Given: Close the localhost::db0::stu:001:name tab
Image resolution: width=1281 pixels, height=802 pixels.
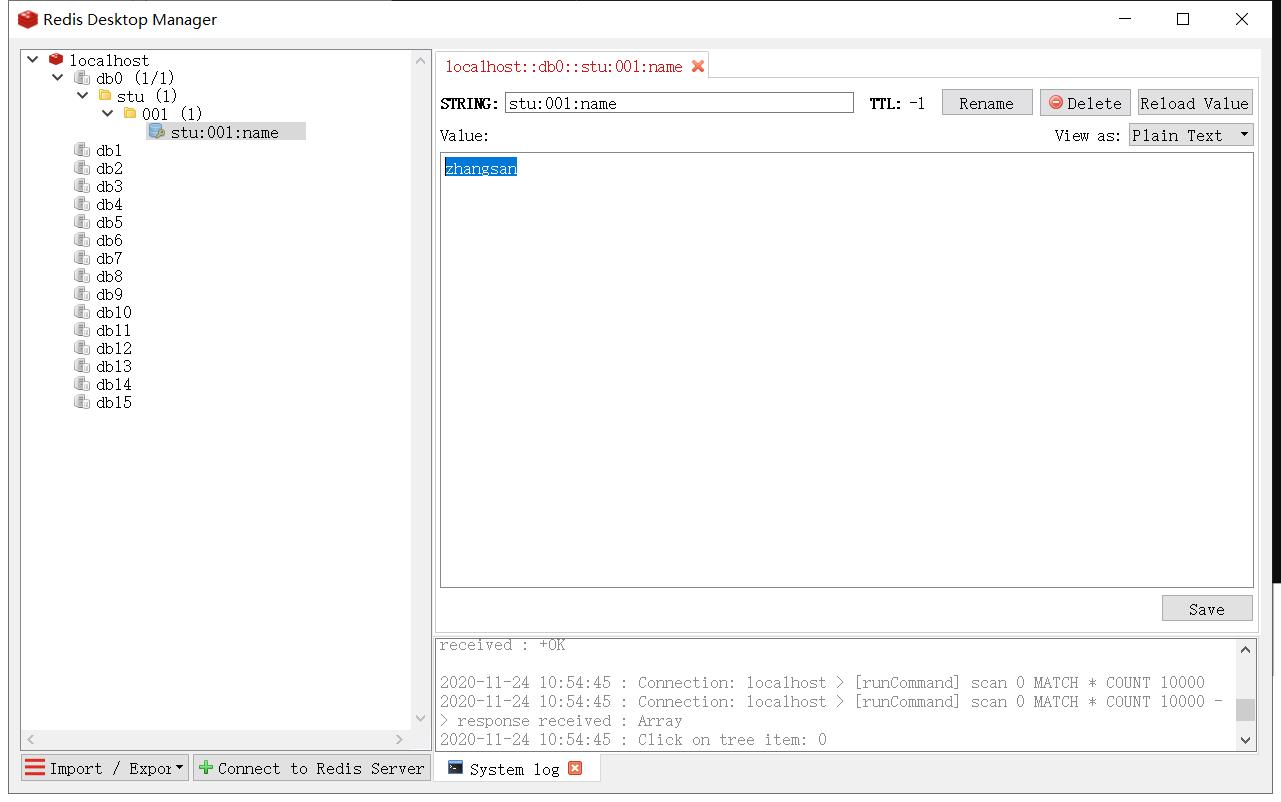Looking at the screenshot, I should coord(698,66).
